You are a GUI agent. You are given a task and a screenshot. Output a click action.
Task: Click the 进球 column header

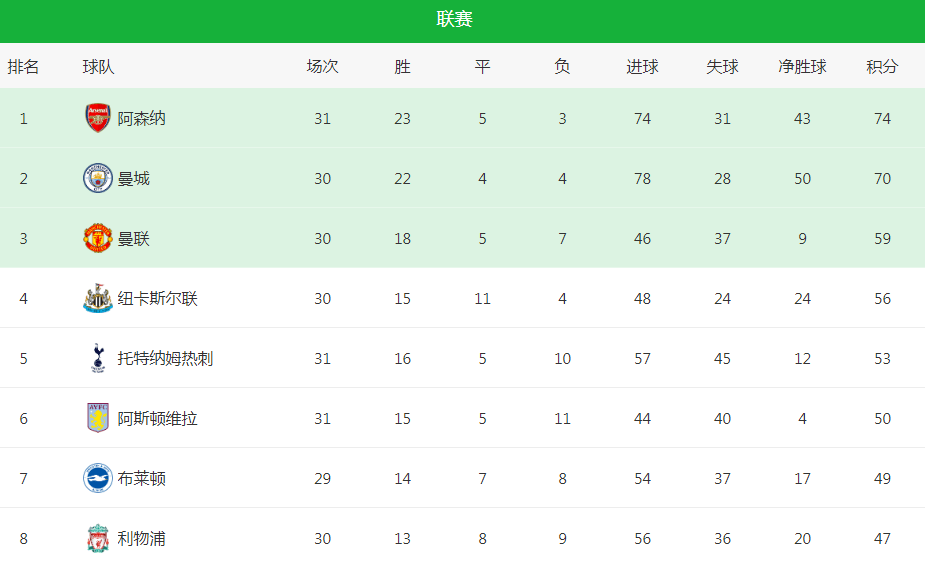tap(642, 66)
